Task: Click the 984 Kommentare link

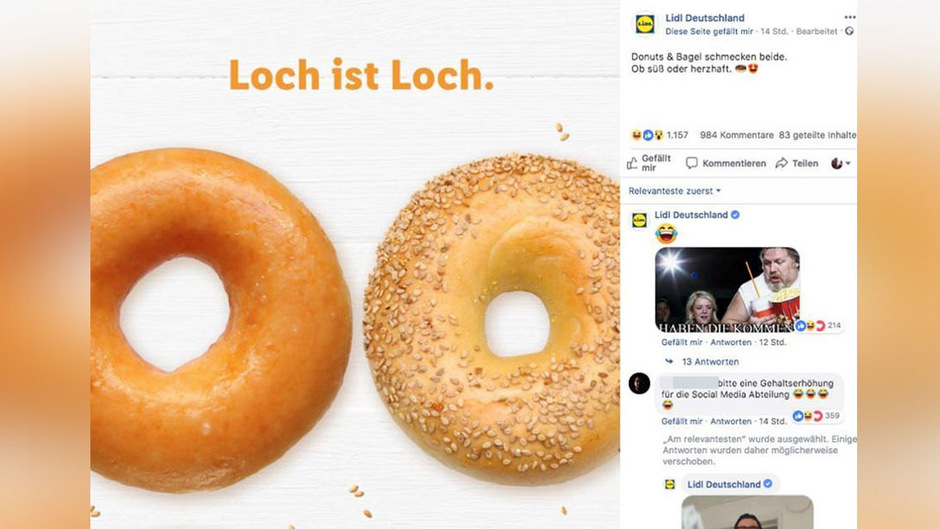Action: (737, 136)
